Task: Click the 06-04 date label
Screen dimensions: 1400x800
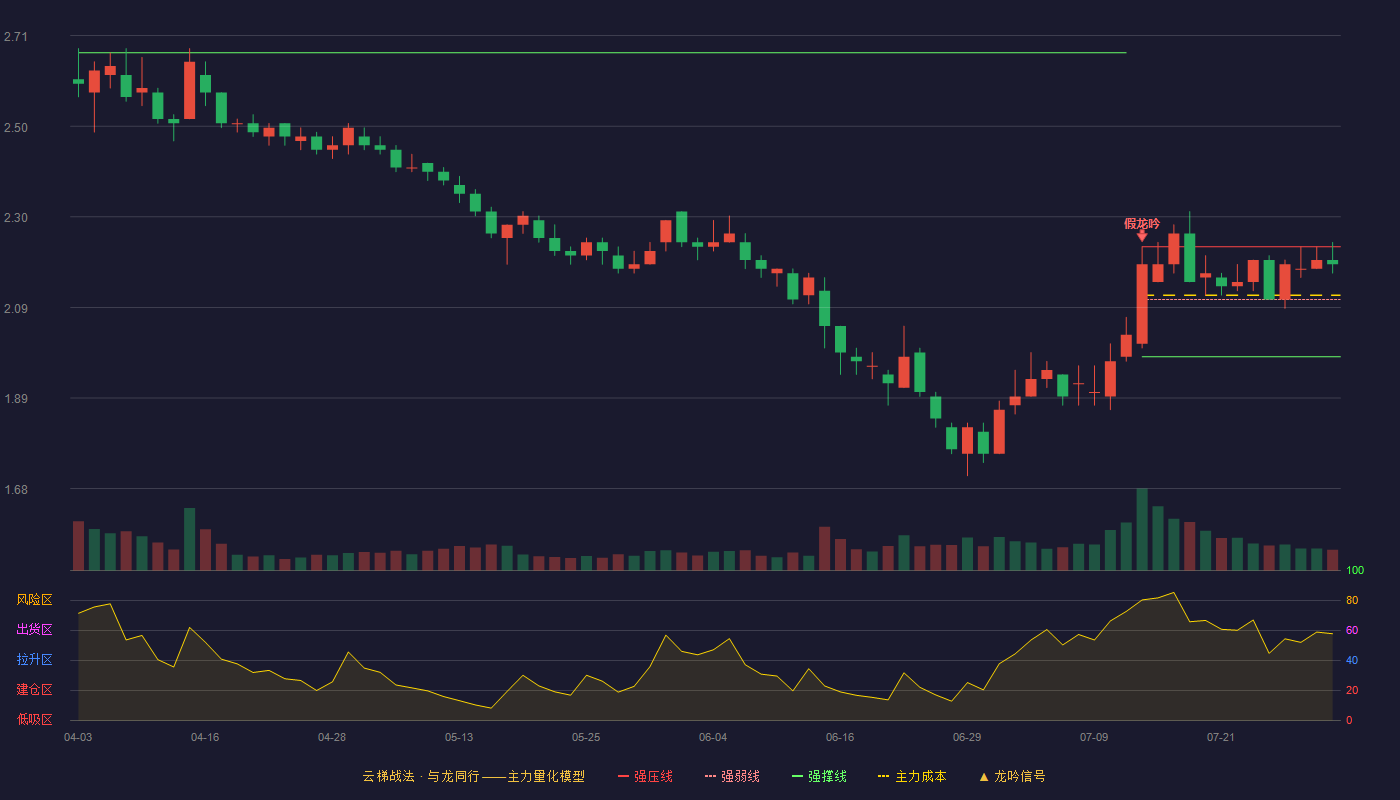Action: pyautogui.click(x=713, y=737)
